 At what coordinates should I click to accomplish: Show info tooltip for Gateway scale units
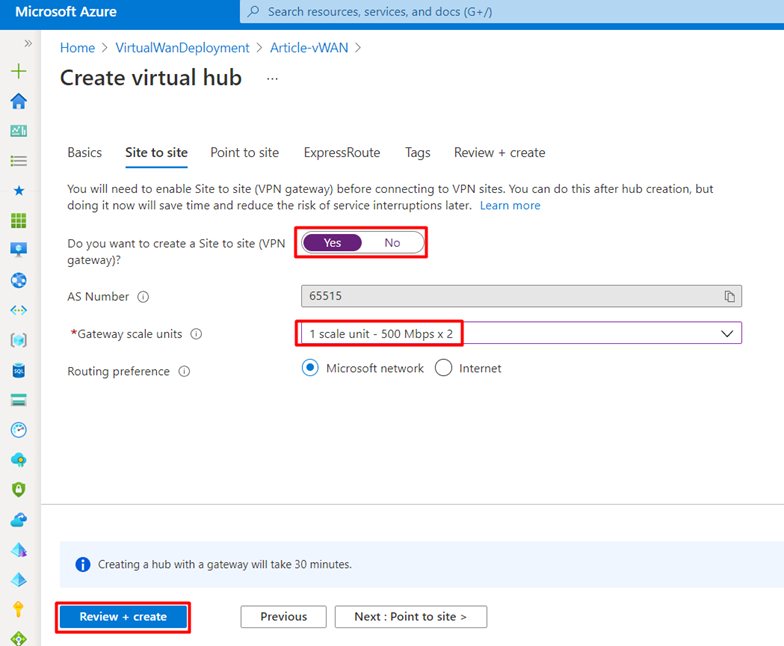pyautogui.click(x=196, y=334)
